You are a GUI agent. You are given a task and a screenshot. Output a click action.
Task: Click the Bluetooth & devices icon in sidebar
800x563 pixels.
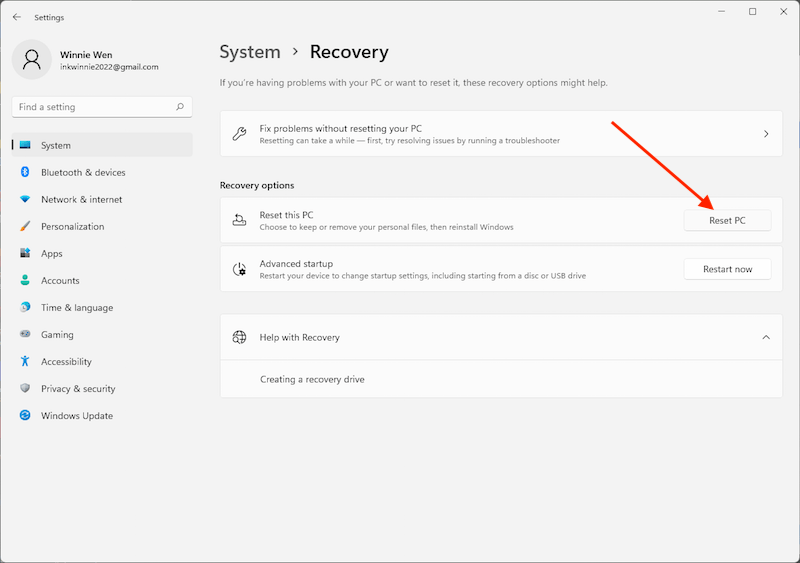(25, 172)
